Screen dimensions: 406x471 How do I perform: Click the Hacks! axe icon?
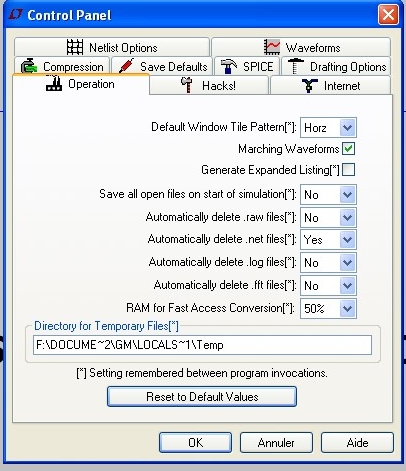coord(187,85)
